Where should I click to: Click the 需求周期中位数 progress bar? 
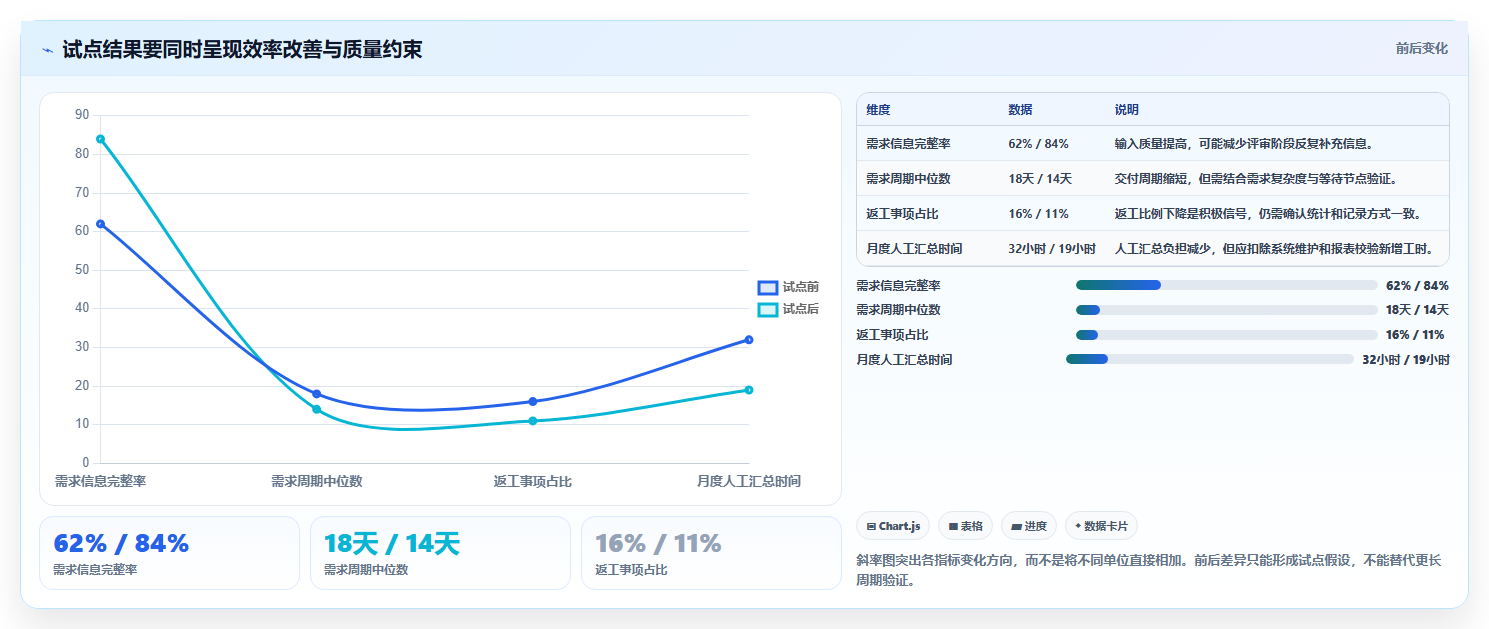1227,310
